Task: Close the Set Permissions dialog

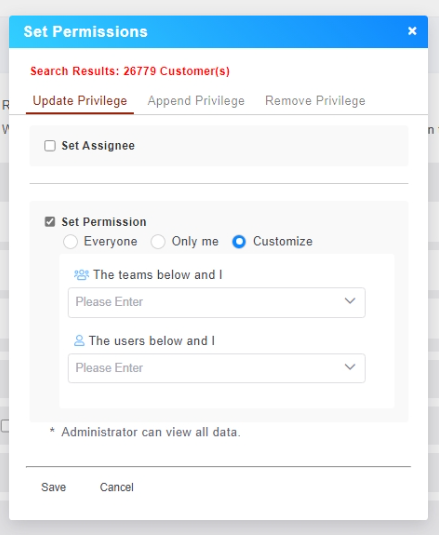Action: coord(412,31)
